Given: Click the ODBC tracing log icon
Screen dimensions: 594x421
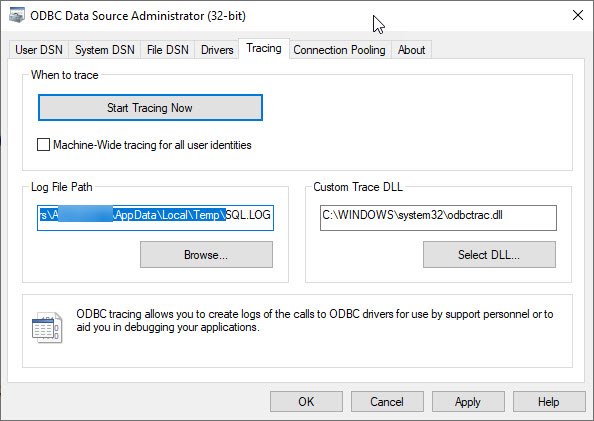Looking at the screenshot, I should pyautogui.click(x=47, y=327).
